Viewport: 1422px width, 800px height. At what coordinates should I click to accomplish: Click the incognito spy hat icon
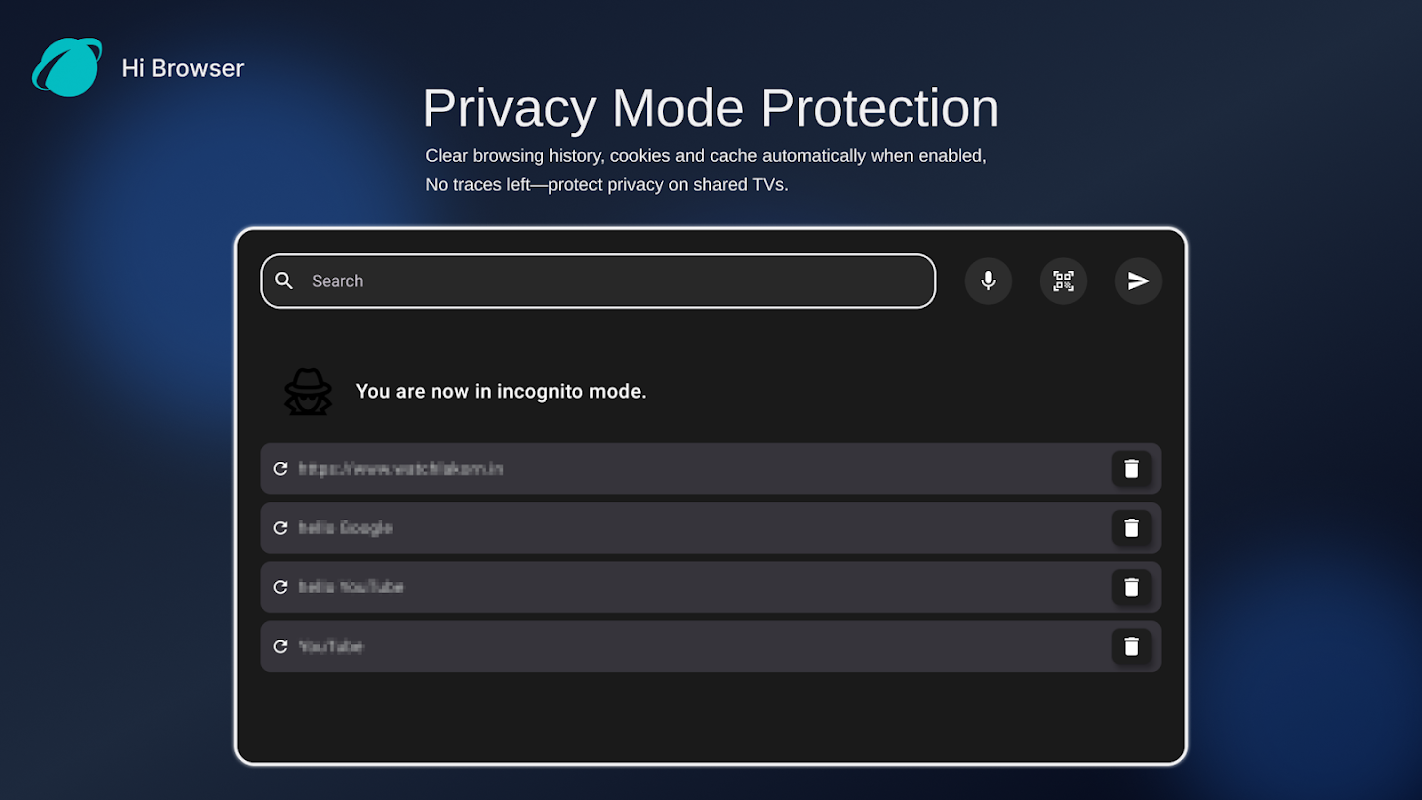(x=307, y=392)
